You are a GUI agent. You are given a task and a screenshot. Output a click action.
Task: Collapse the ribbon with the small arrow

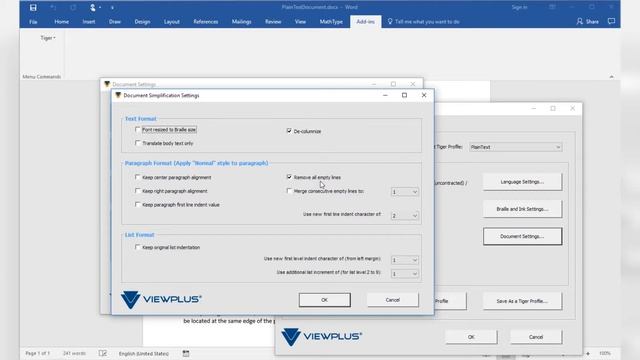click(611, 76)
